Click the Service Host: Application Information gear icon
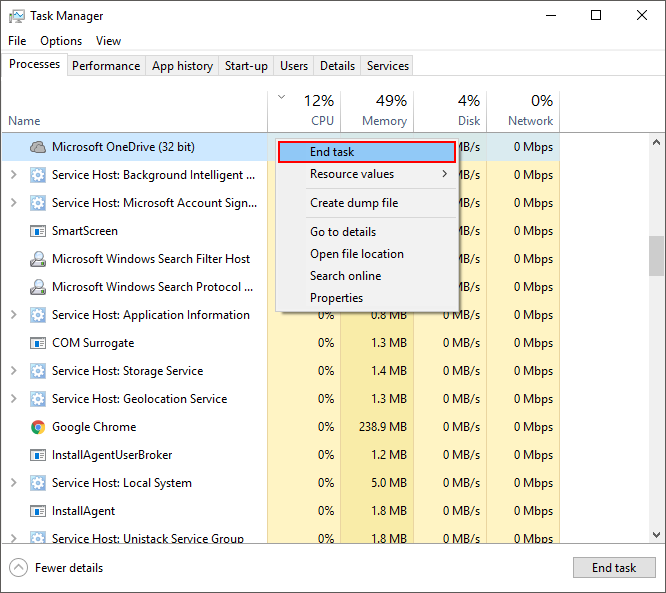Viewport: 666px width, 593px height. click(38, 315)
